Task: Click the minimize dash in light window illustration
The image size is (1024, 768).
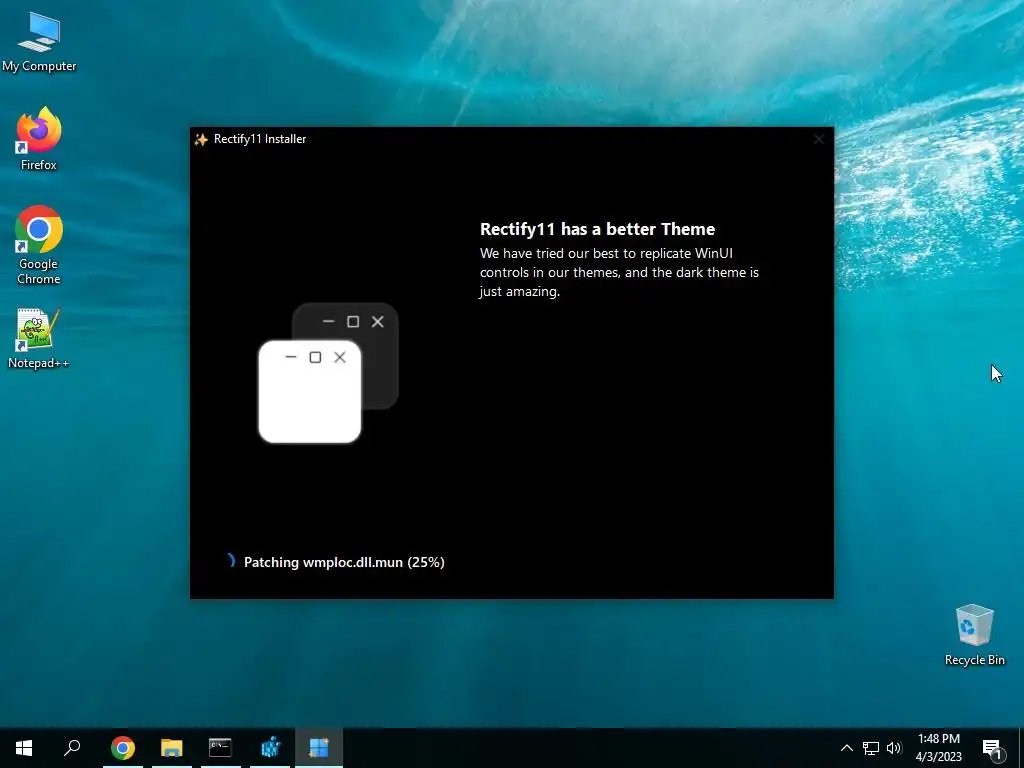Action: (x=291, y=357)
